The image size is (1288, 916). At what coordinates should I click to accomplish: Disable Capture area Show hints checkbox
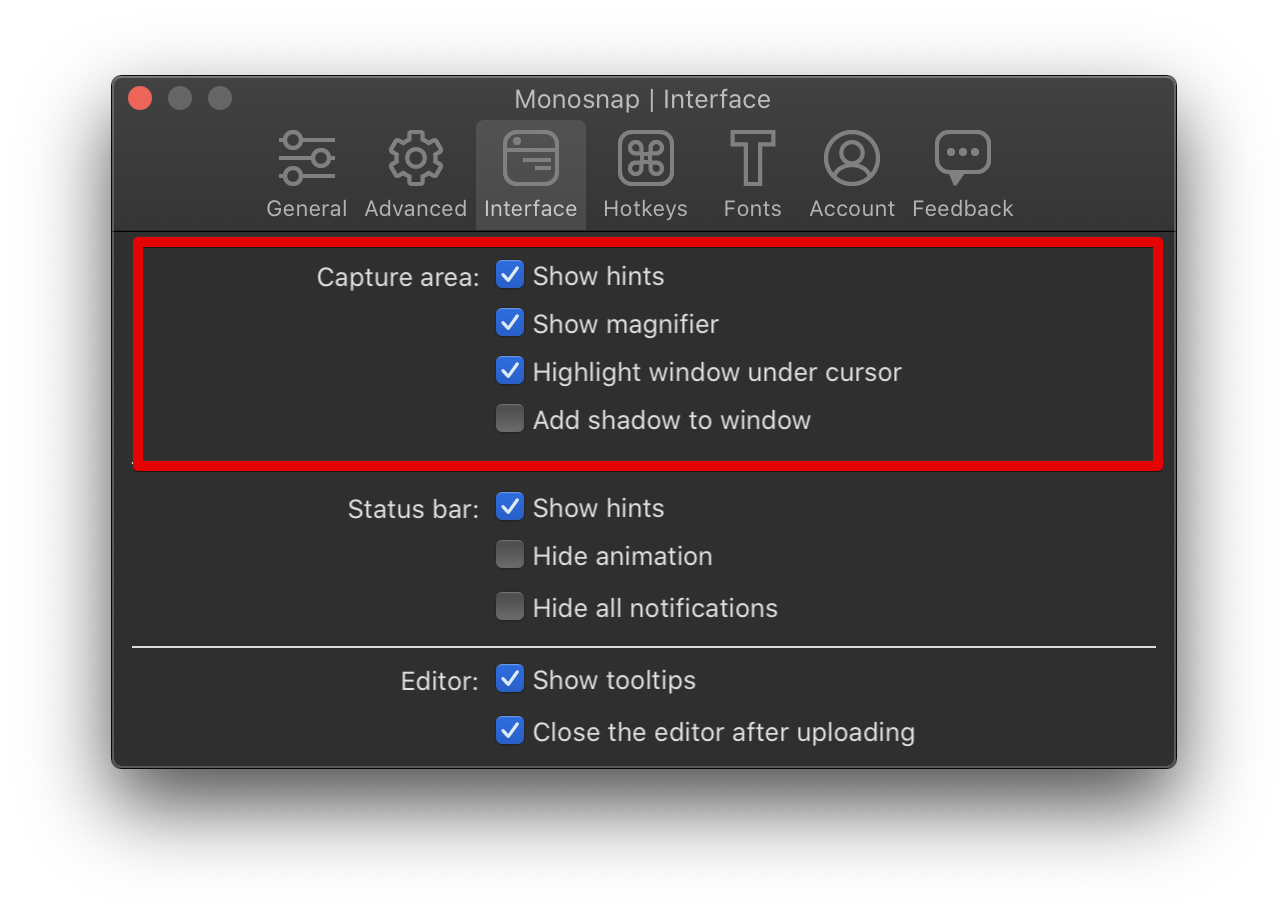tap(510, 275)
